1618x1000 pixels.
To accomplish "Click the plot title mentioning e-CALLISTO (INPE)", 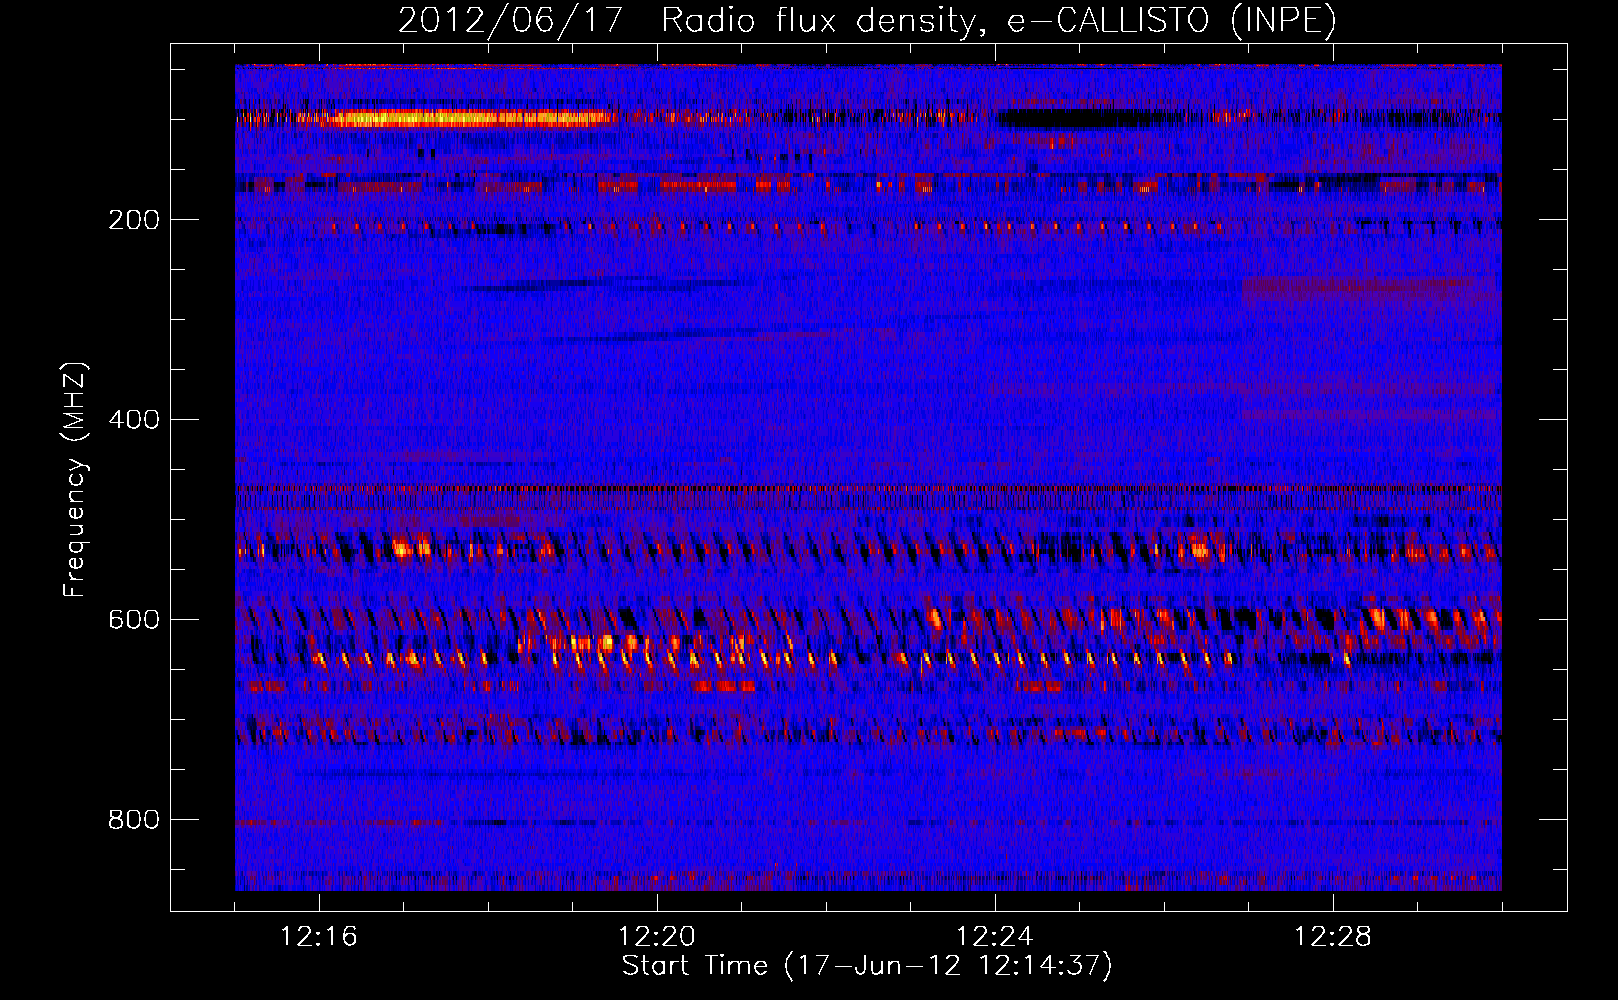I will click(x=867, y=20).
